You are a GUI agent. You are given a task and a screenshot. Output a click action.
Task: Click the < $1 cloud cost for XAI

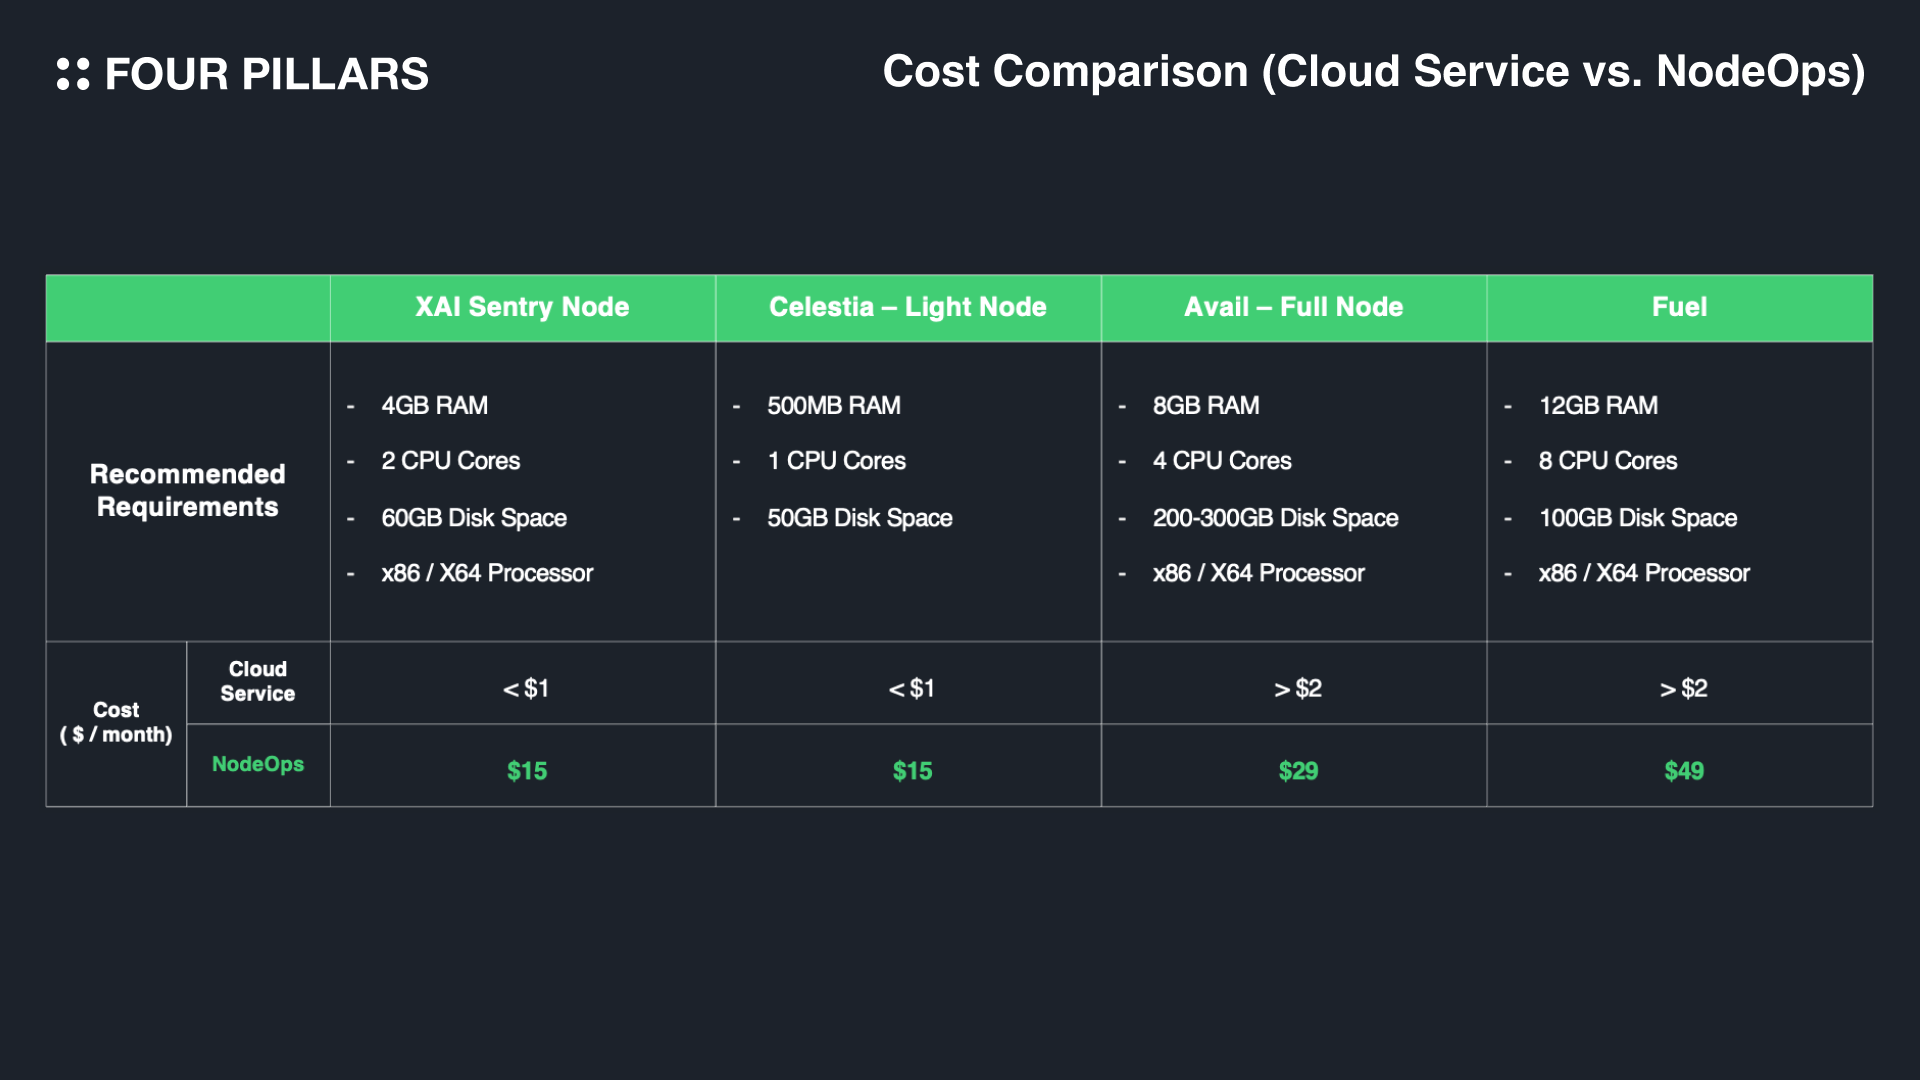pyautogui.click(x=526, y=688)
